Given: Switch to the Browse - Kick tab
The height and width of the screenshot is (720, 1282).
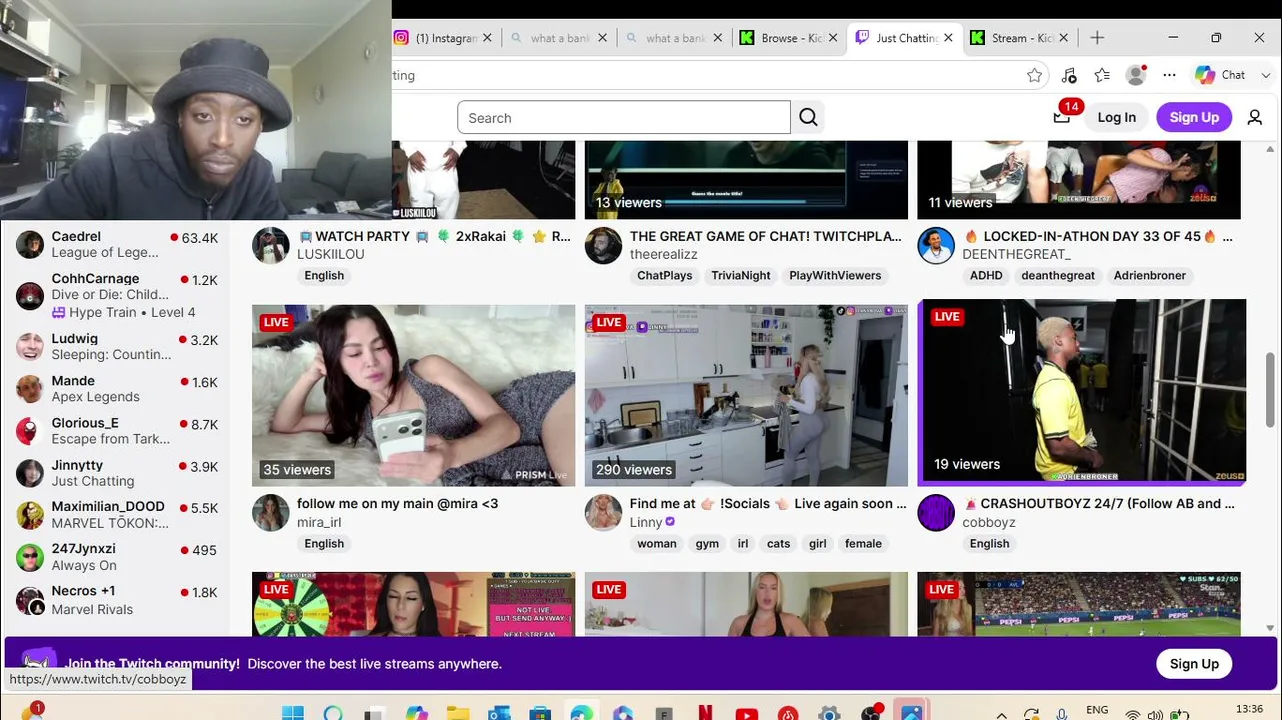Looking at the screenshot, I should click(x=790, y=38).
